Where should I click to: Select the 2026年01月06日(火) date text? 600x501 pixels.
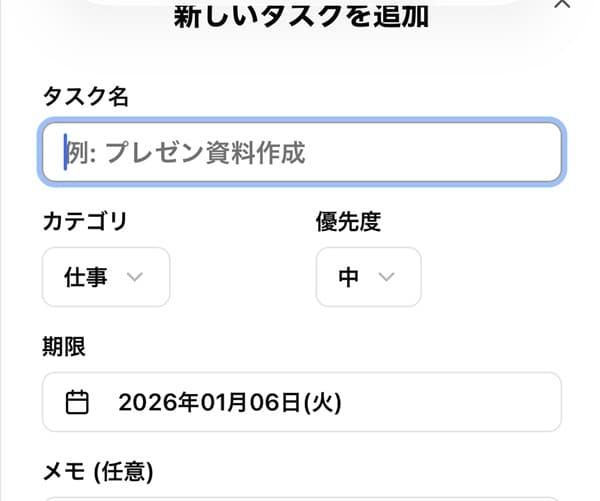[x=229, y=403]
